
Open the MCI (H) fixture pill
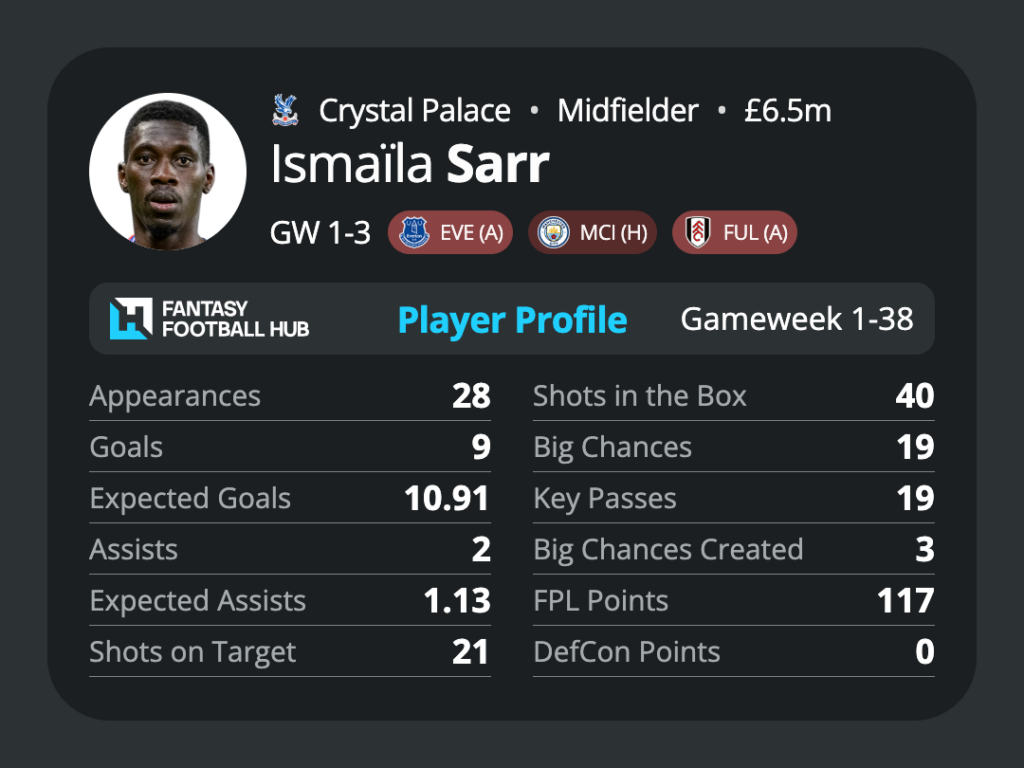(592, 232)
